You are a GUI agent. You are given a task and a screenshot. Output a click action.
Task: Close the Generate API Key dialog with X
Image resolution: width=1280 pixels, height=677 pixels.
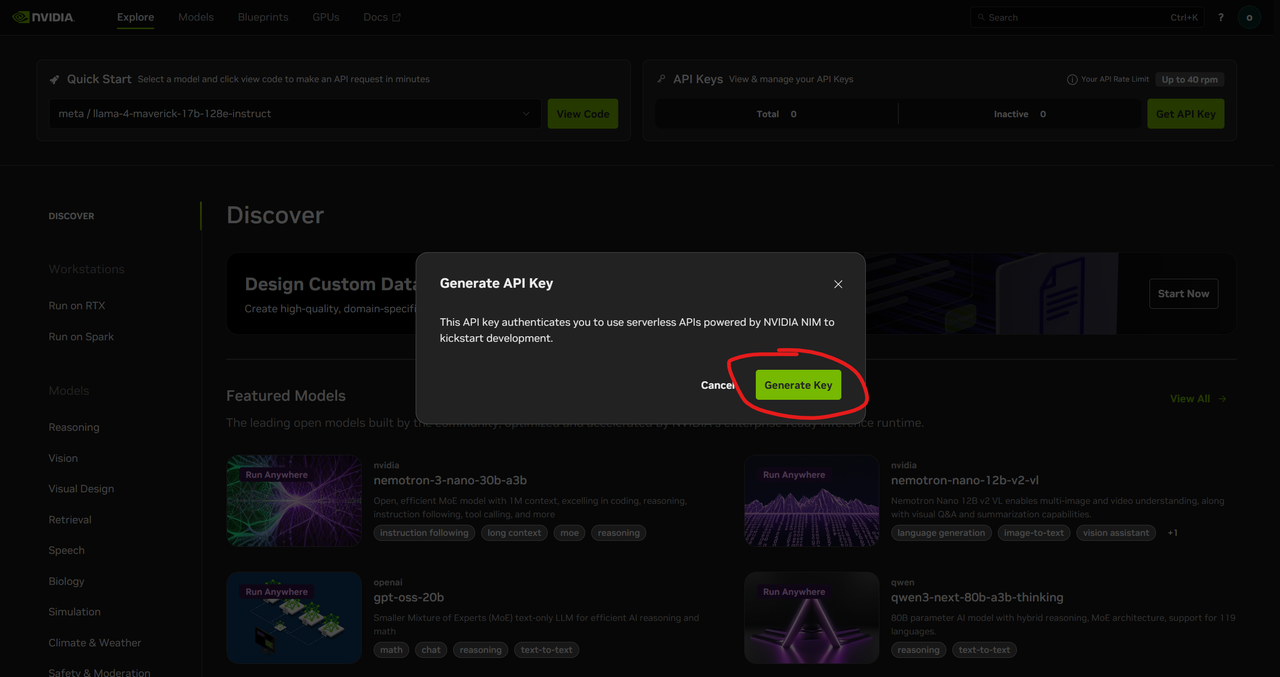[838, 284]
